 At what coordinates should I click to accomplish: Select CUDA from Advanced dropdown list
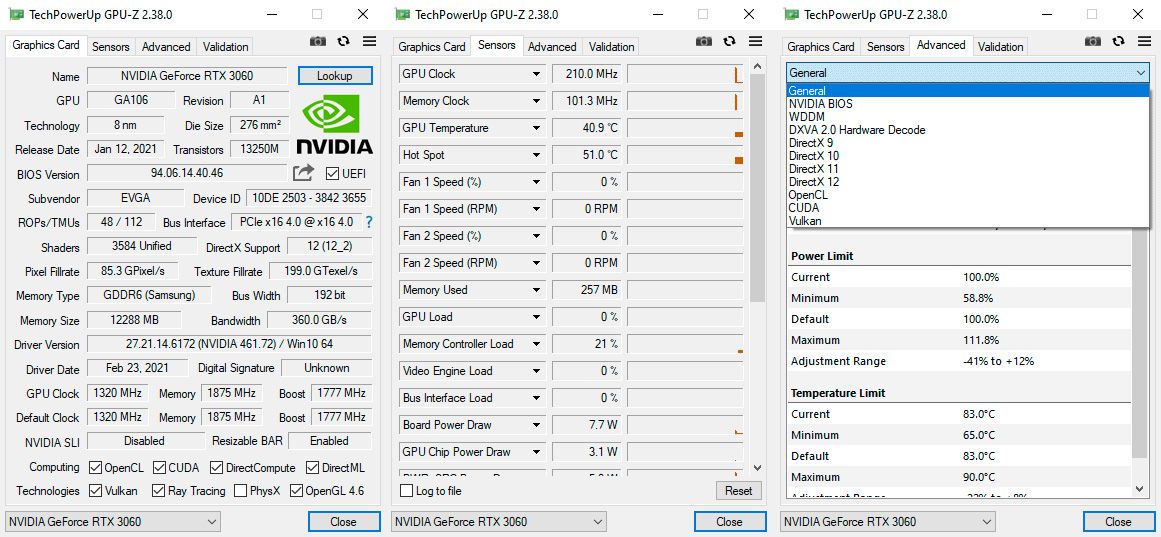point(967,207)
